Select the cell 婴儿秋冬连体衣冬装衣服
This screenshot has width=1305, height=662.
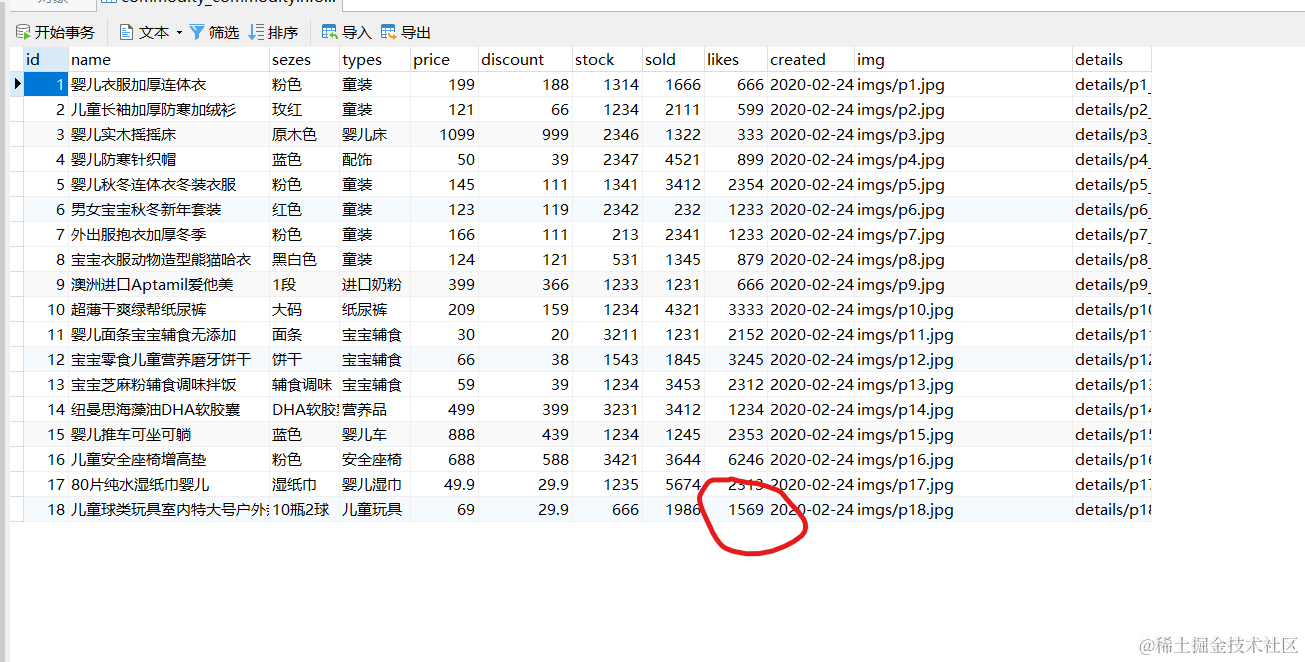click(x=168, y=185)
